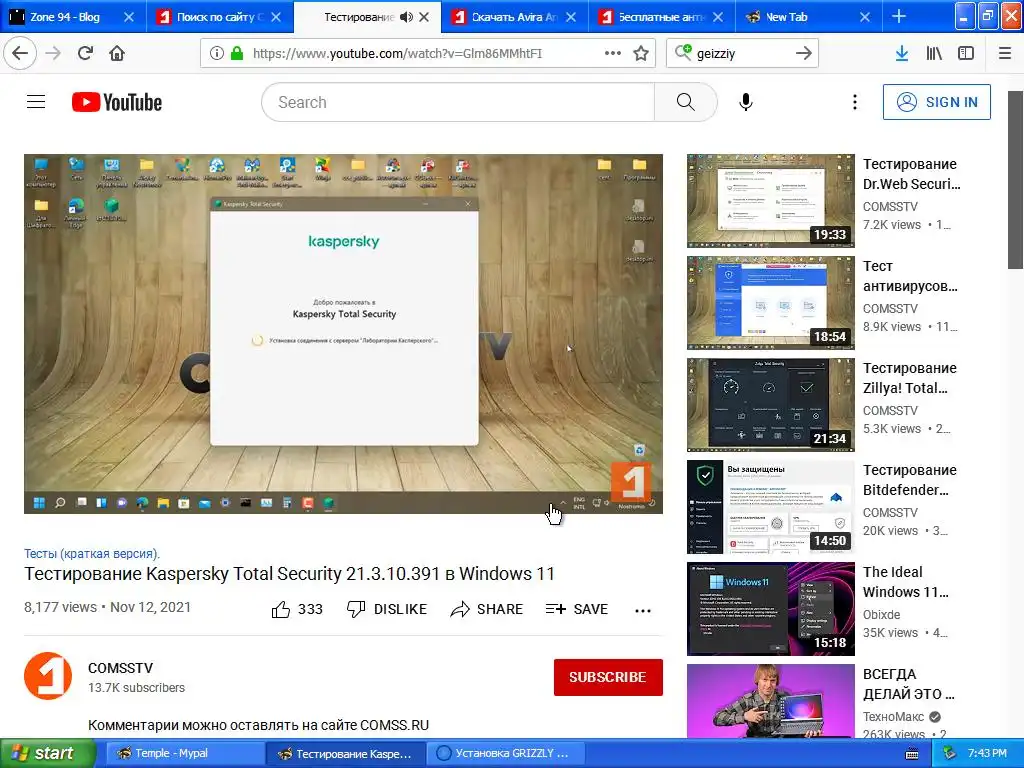Open the browser downloads panel
Image resolution: width=1024 pixels, height=768 pixels.
902,54
